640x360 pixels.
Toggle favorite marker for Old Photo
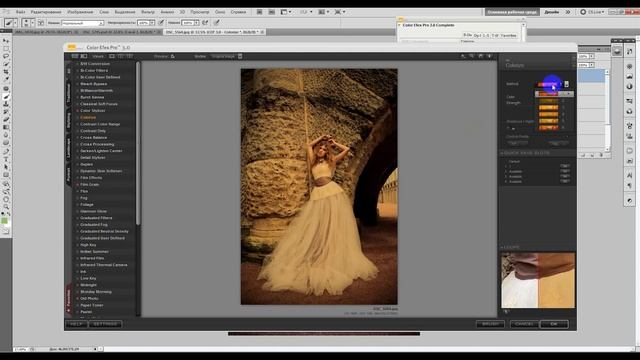(x=77, y=298)
